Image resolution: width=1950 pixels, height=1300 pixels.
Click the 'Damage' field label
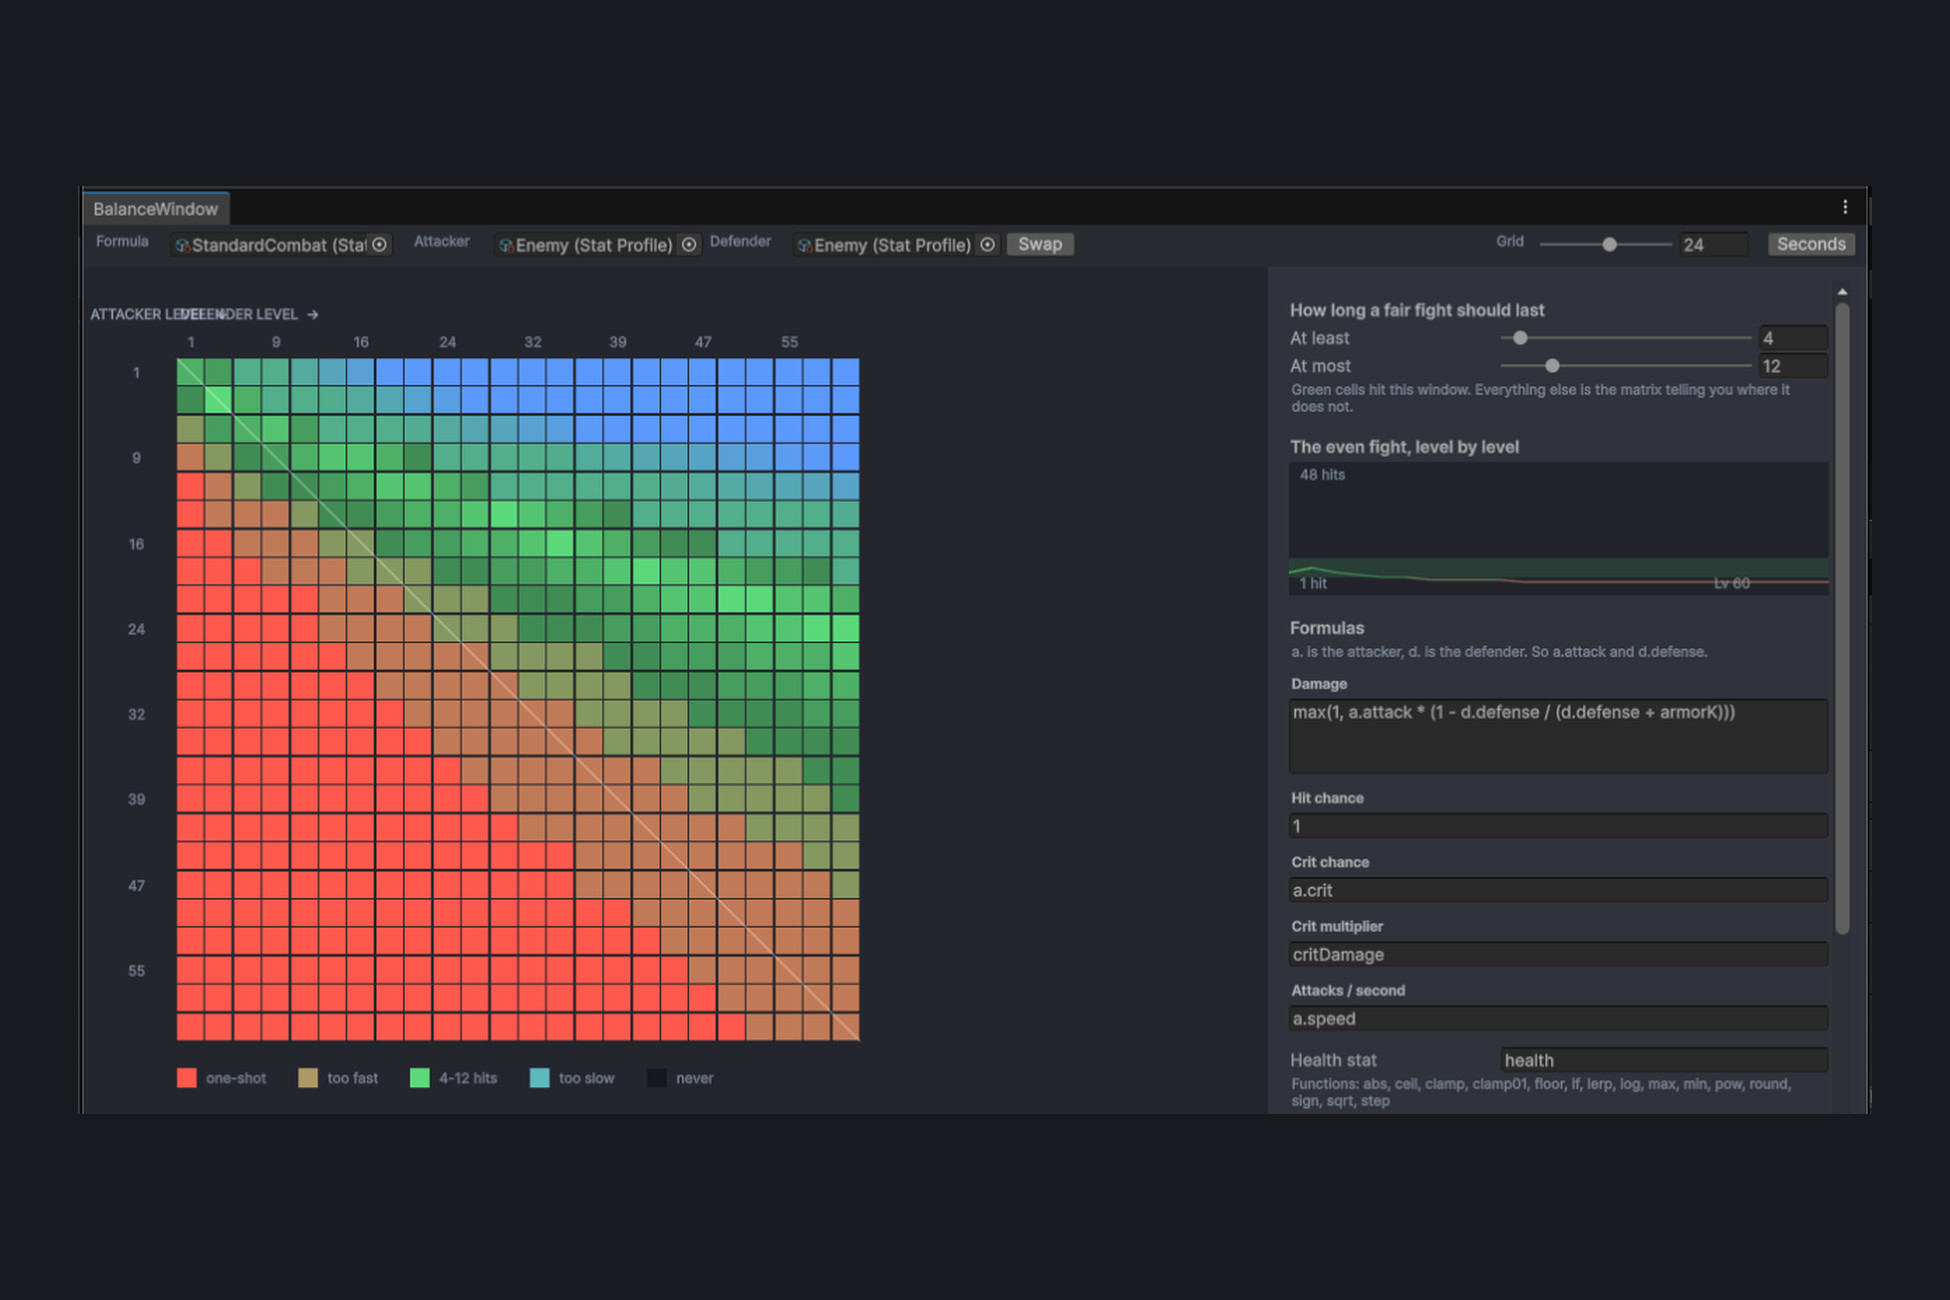click(1319, 684)
